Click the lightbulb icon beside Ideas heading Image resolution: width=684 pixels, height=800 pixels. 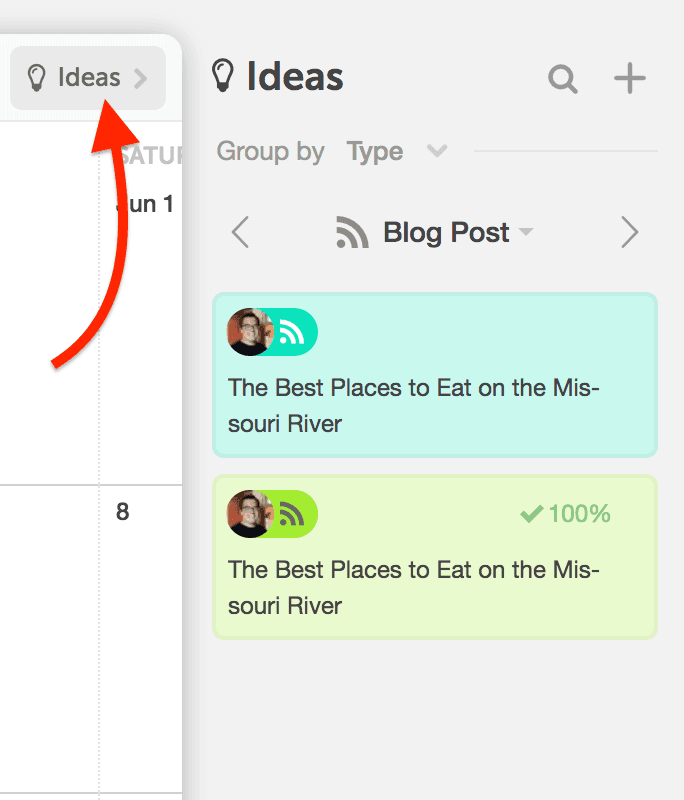click(223, 76)
